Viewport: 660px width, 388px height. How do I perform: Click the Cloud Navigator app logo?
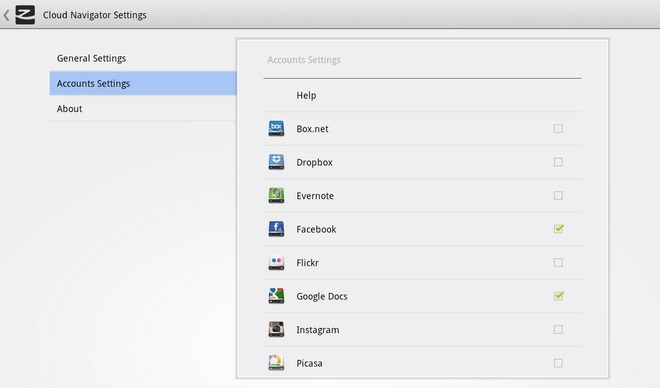pos(25,15)
